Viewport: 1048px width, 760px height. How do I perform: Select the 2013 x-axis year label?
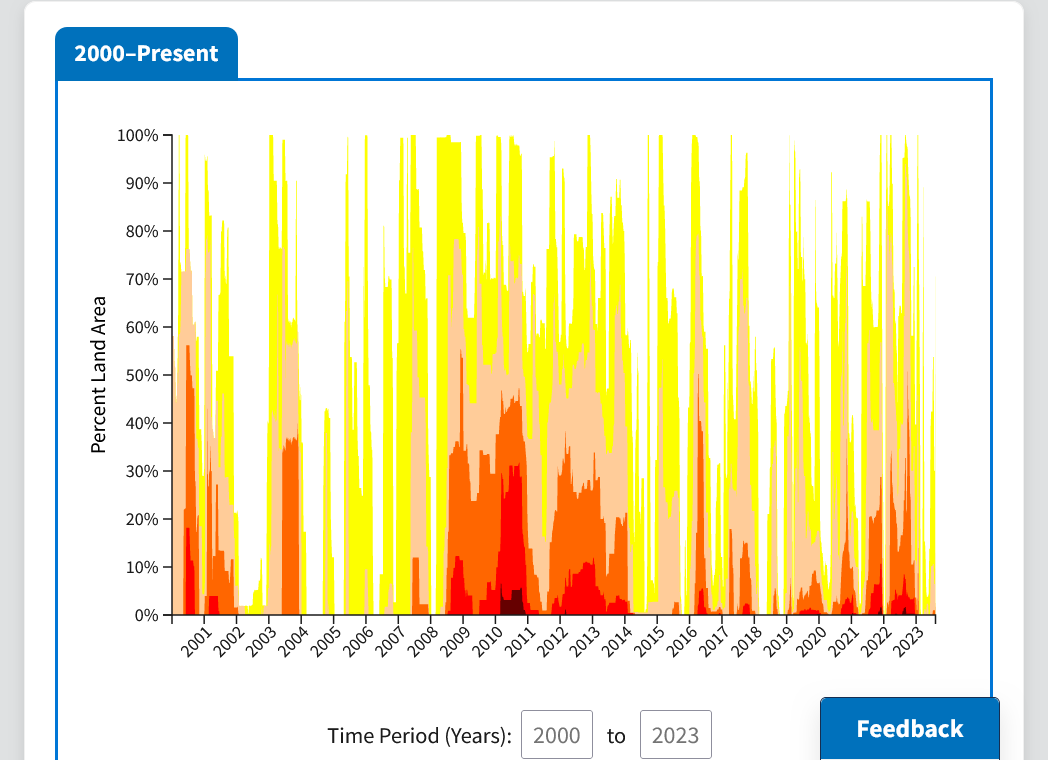[x=585, y=642]
